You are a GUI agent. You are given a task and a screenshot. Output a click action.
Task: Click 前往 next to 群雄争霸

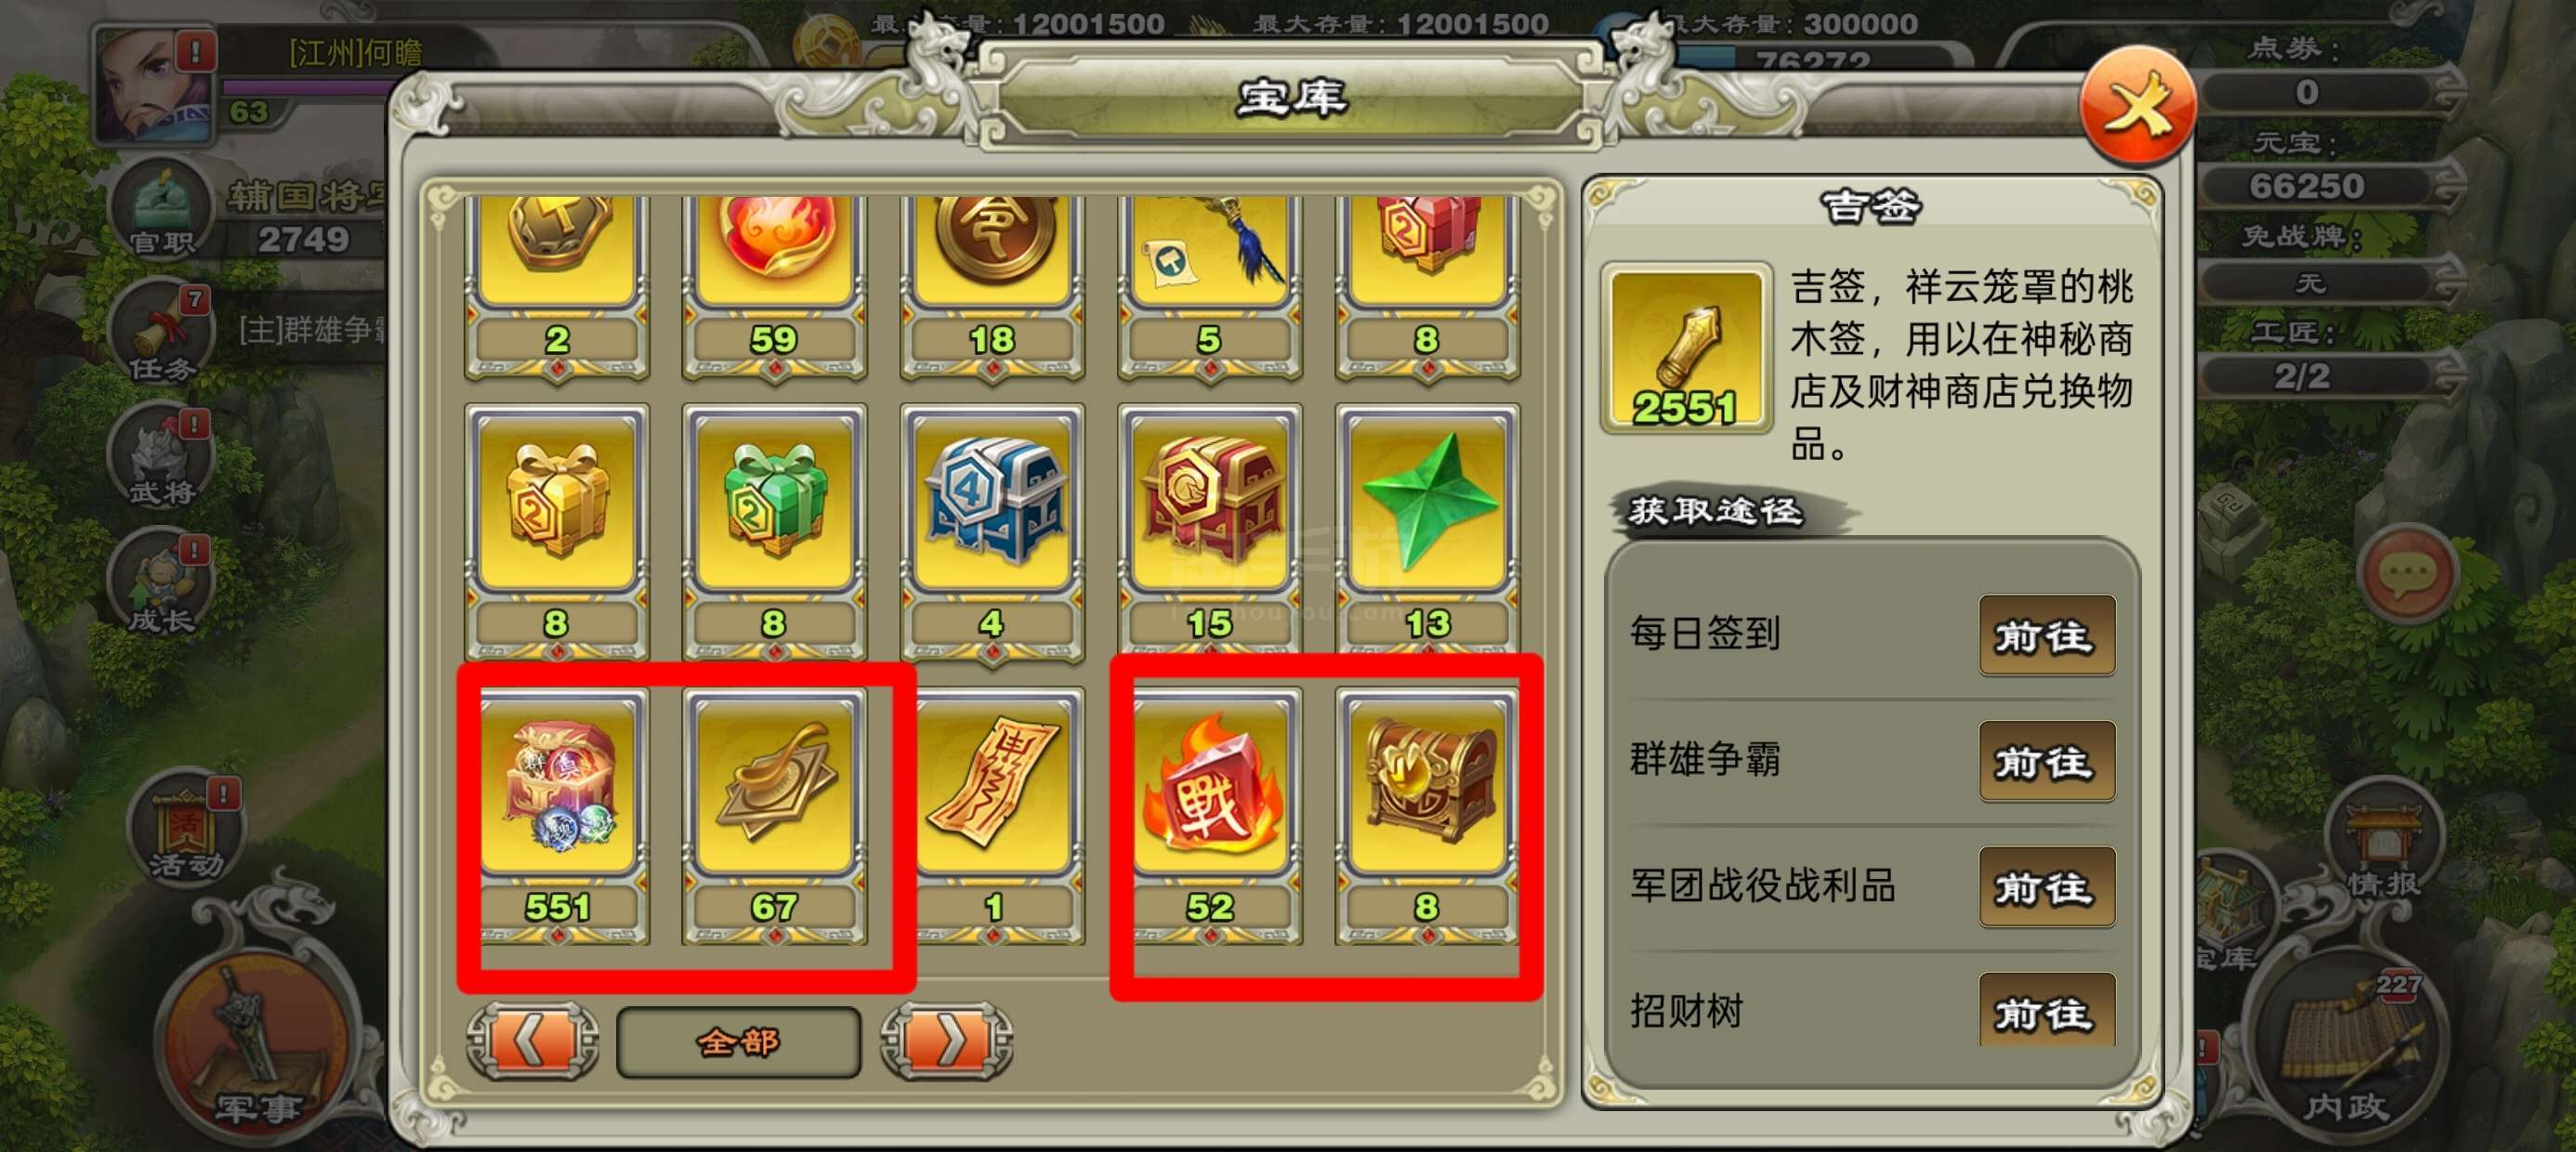pyautogui.click(x=2046, y=762)
